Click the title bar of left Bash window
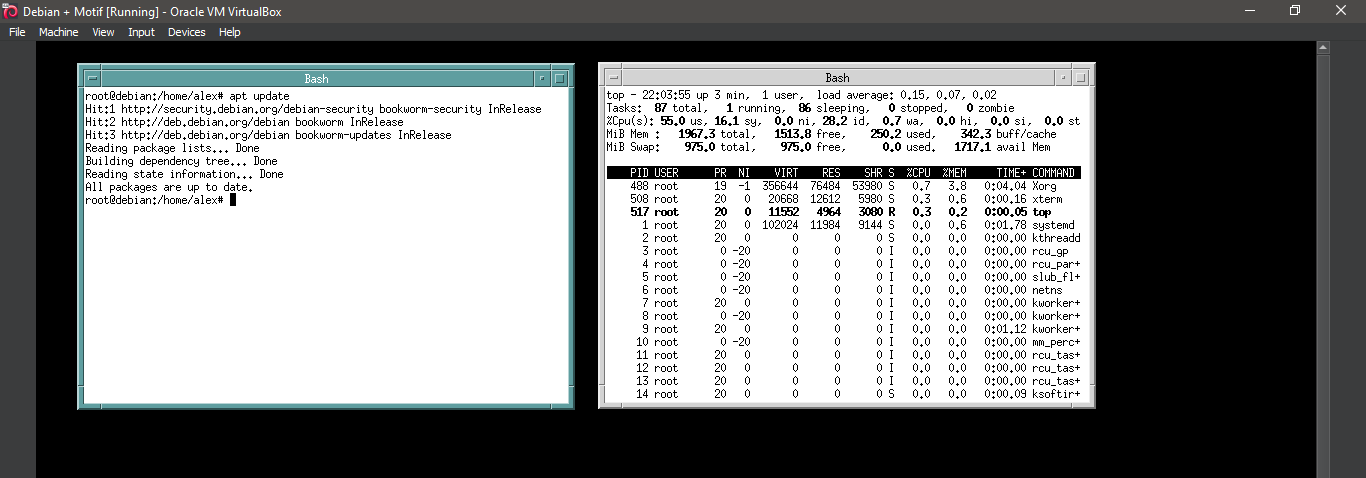The image size is (1366, 478). coord(317,78)
